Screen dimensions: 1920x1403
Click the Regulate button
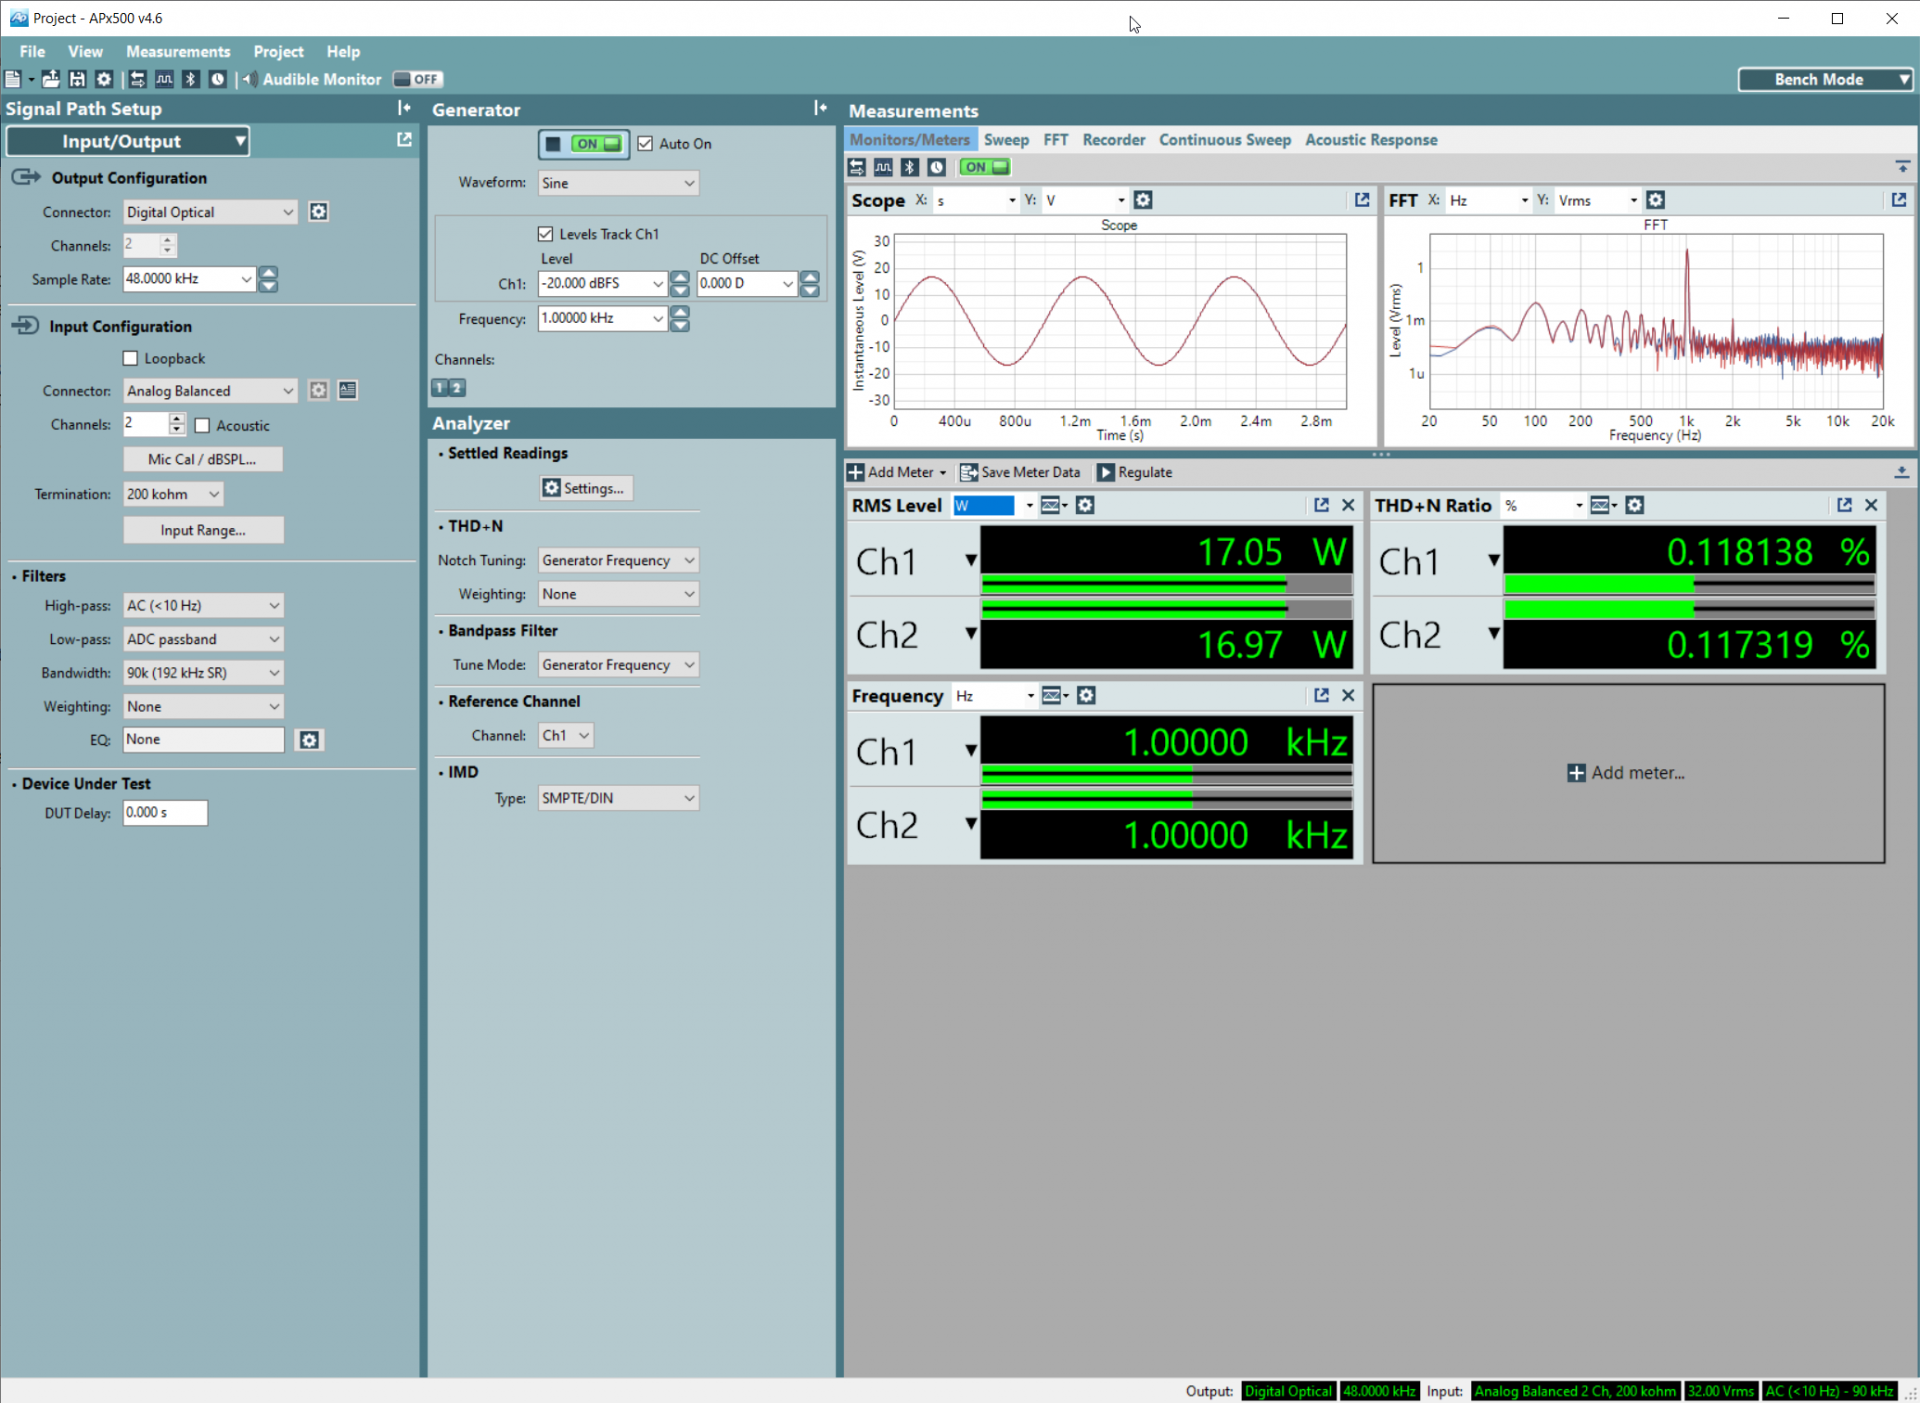coord(1135,472)
